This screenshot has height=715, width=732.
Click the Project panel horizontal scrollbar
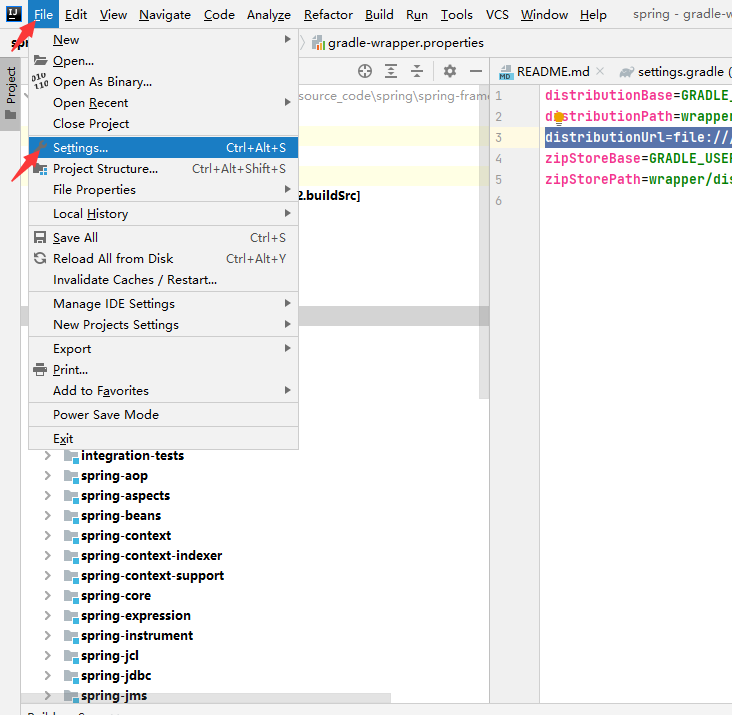tap(205, 698)
